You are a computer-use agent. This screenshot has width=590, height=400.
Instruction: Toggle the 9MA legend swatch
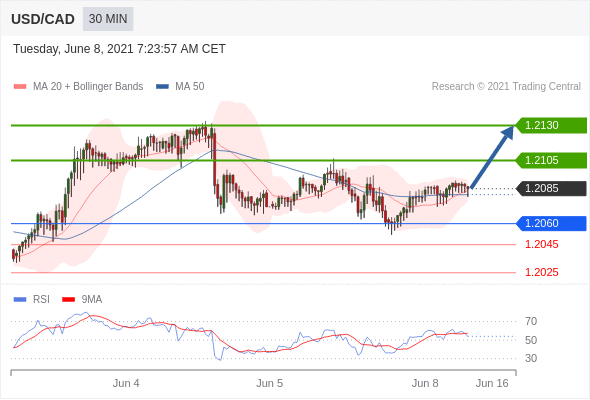68,300
